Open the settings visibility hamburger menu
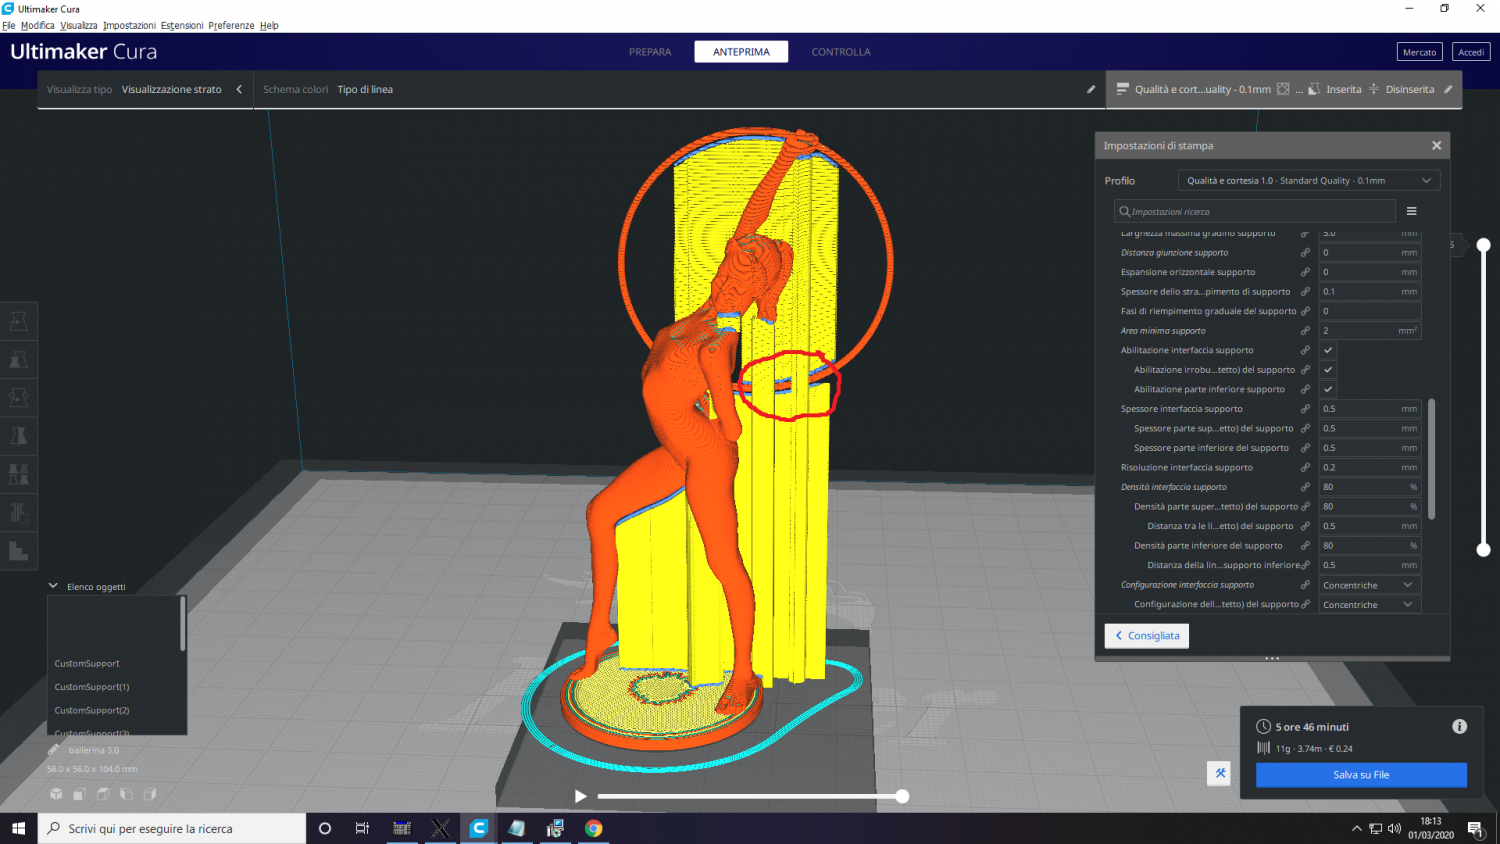The width and height of the screenshot is (1500, 844). tap(1412, 211)
